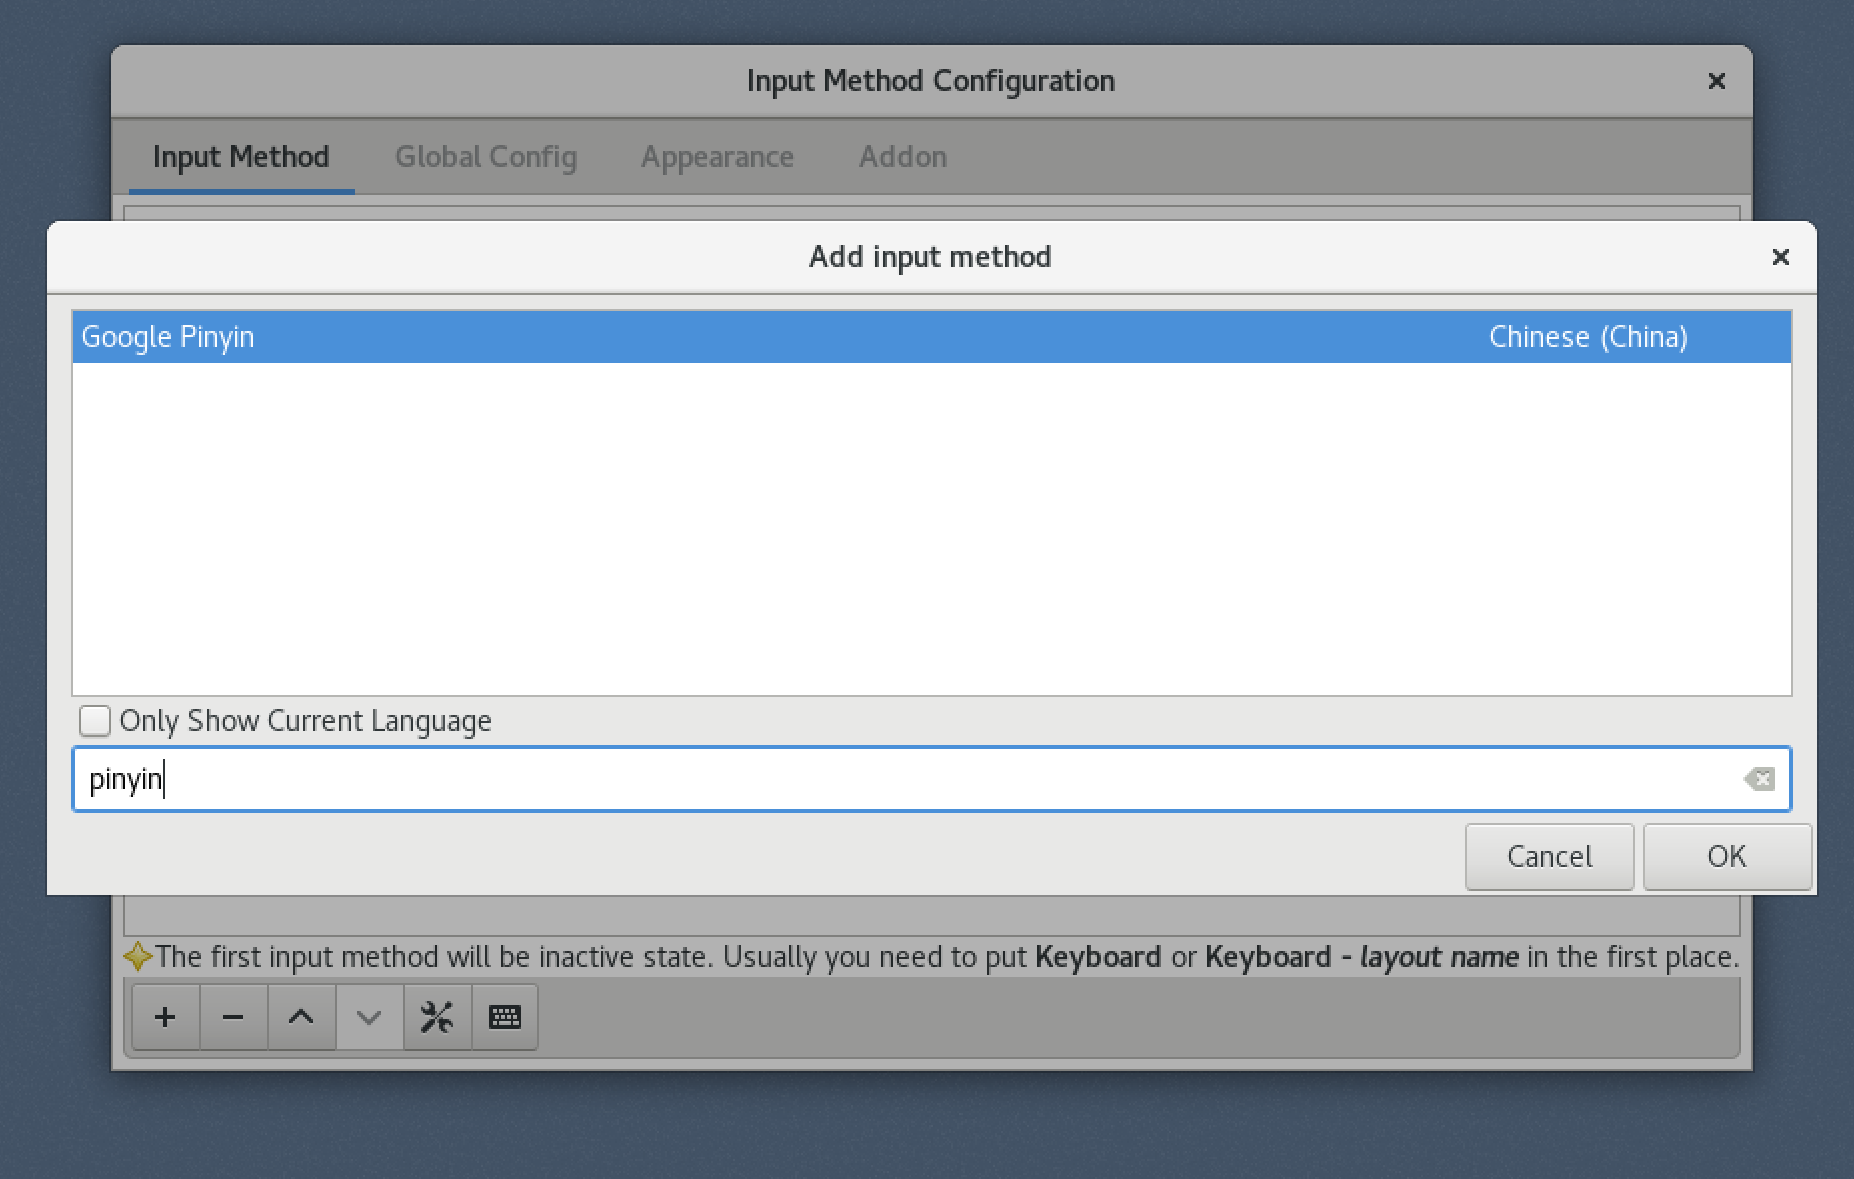Viewport: 1854px width, 1179px height.
Task: Click the move up arrow icon
Action: [x=301, y=1017]
